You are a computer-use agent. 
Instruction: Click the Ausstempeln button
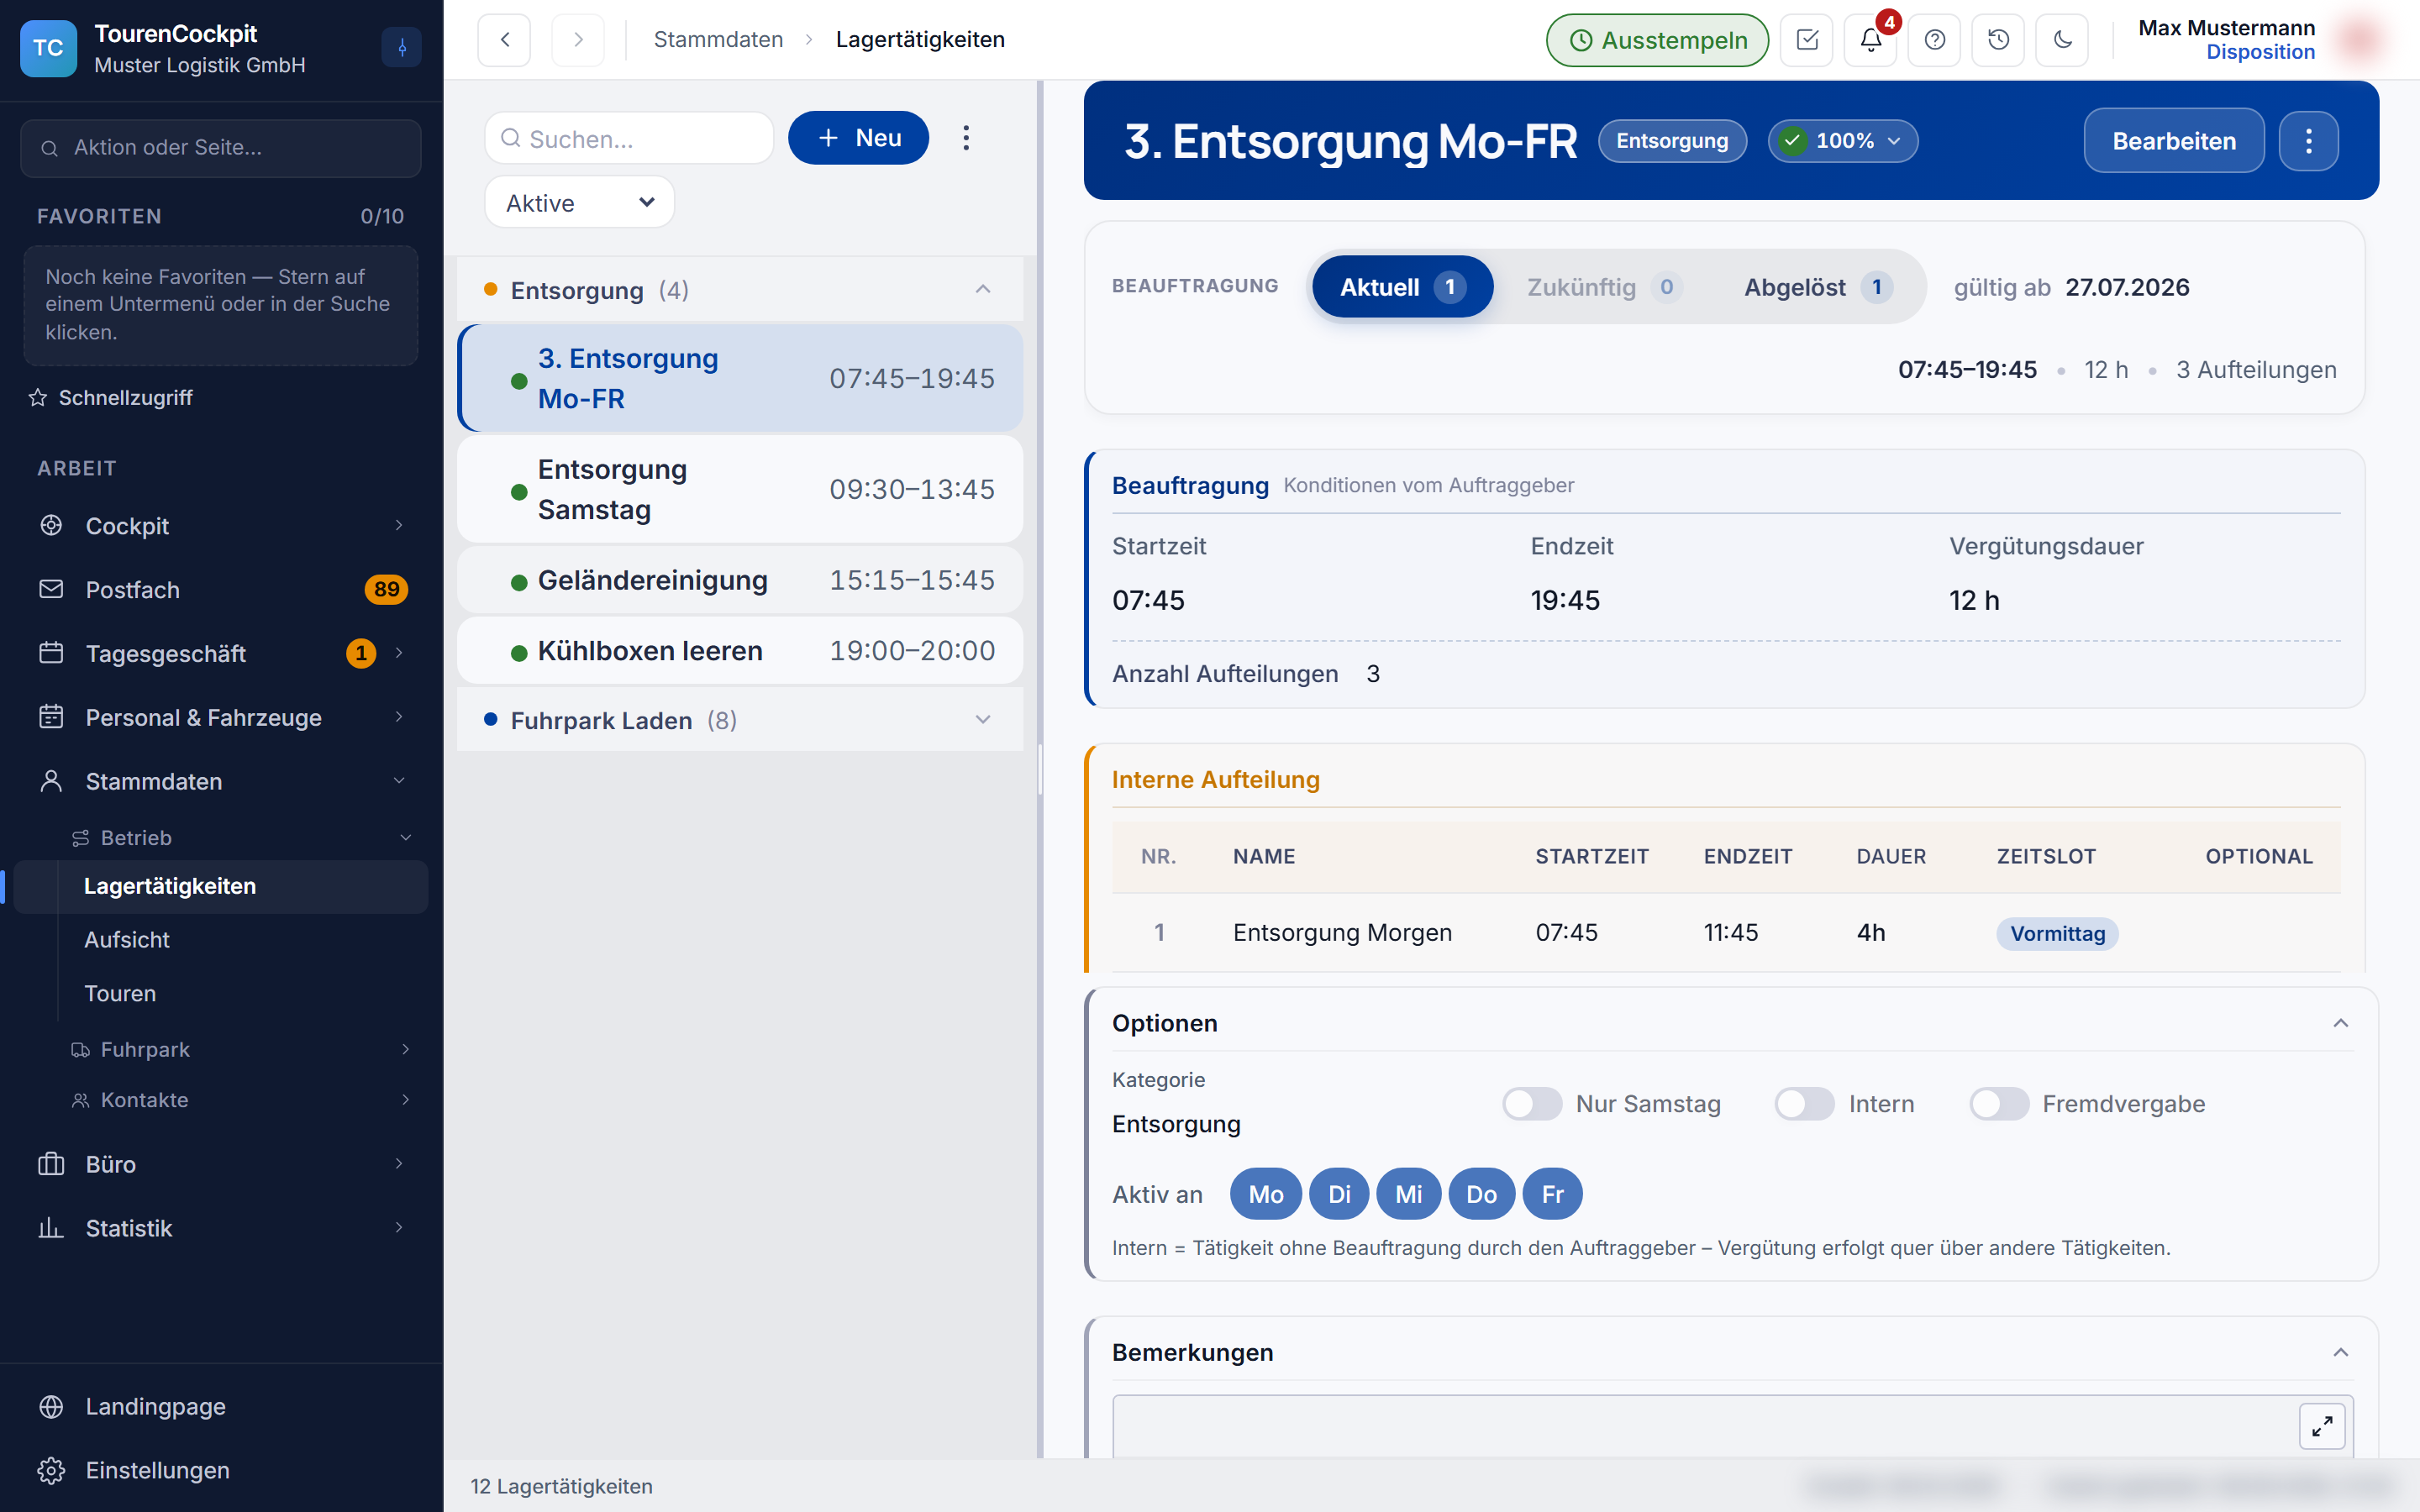click(x=1657, y=40)
